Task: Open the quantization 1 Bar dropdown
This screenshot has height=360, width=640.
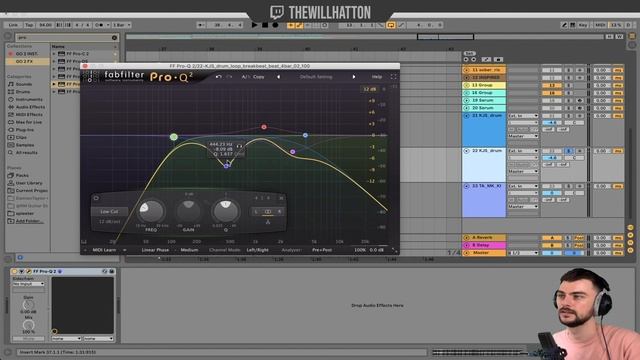Action: point(122,25)
